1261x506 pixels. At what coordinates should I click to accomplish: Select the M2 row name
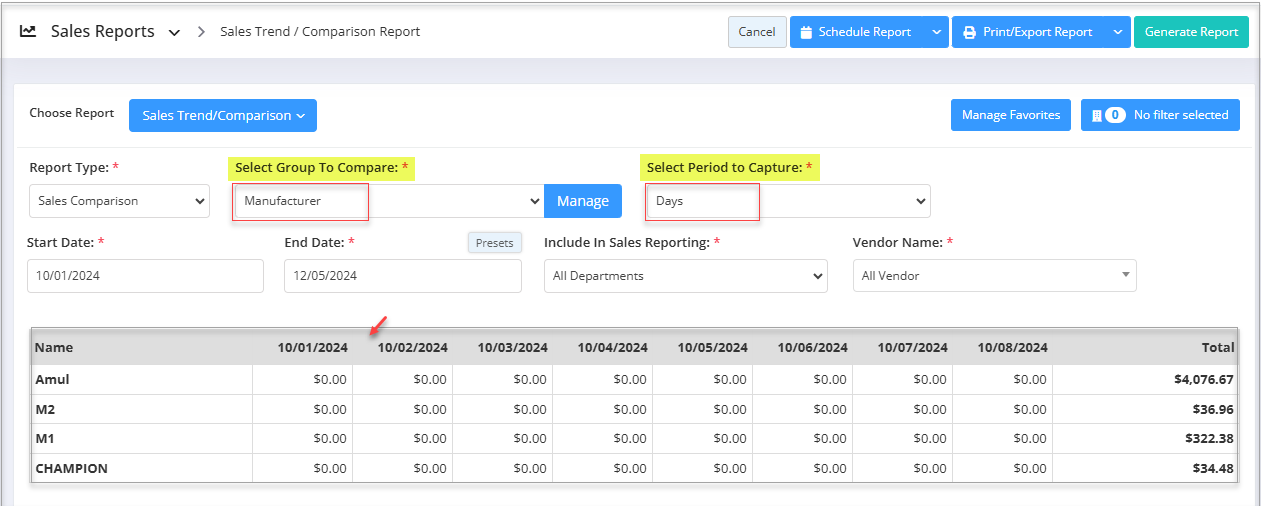click(x=45, y=409)
